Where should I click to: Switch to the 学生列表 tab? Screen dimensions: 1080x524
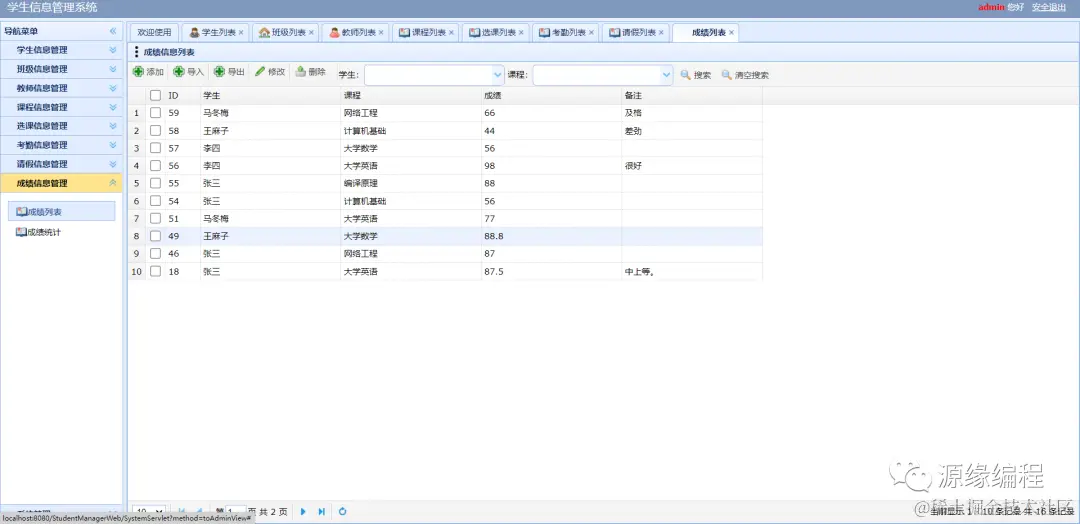pyautogui.click(x=218, y=32)
